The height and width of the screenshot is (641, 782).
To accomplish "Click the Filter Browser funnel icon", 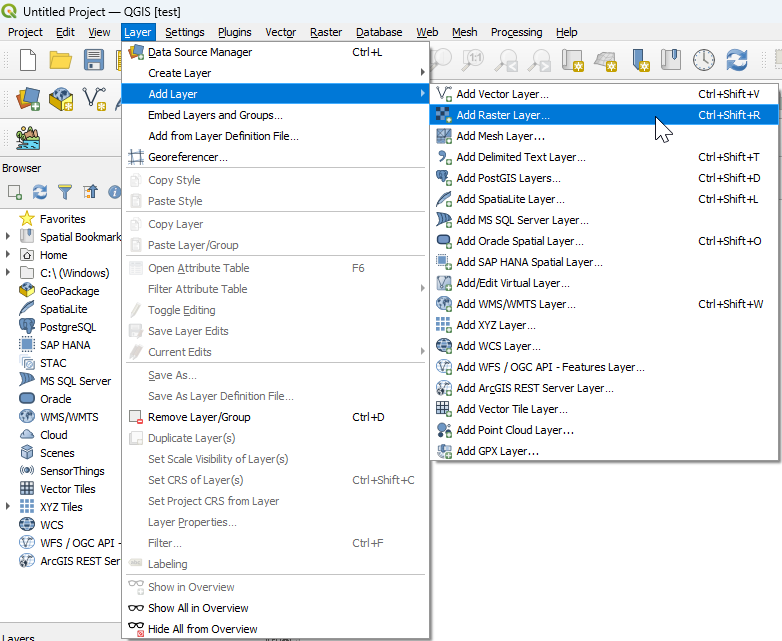I will pyautogui.click(x=65, y=191).
